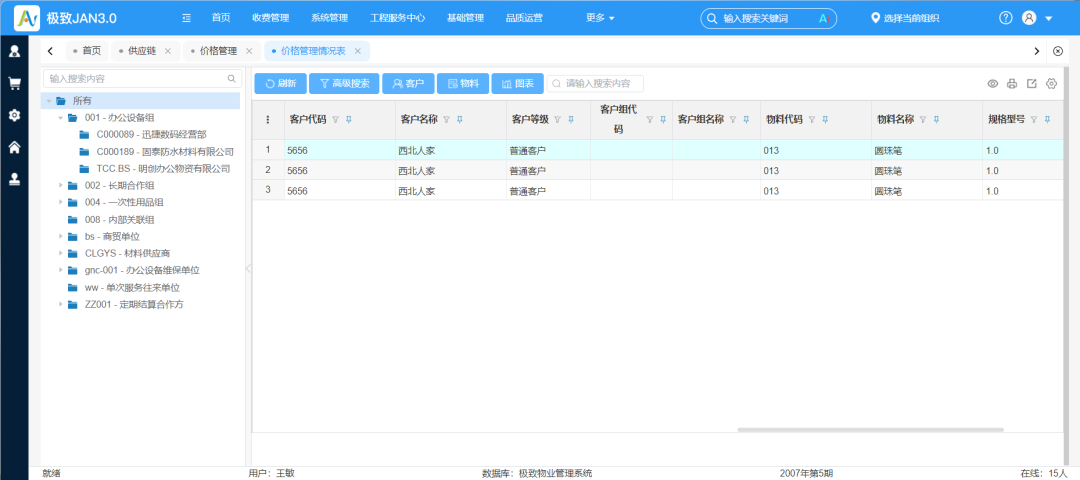1080x480 pixels.
Task: Click the 高级搜索 button
Action: coord(344,84)
